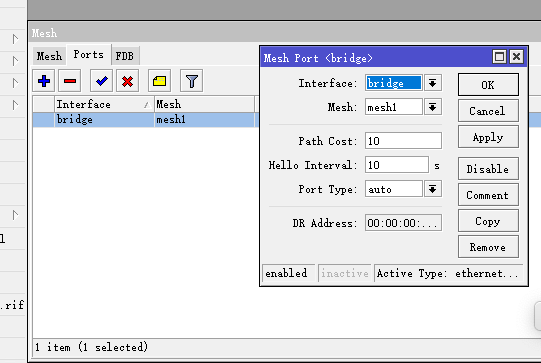The height and width of the screenshot is (363, 541).
Task: Focus the Interface field showing bridge
Action: point(394,83)
